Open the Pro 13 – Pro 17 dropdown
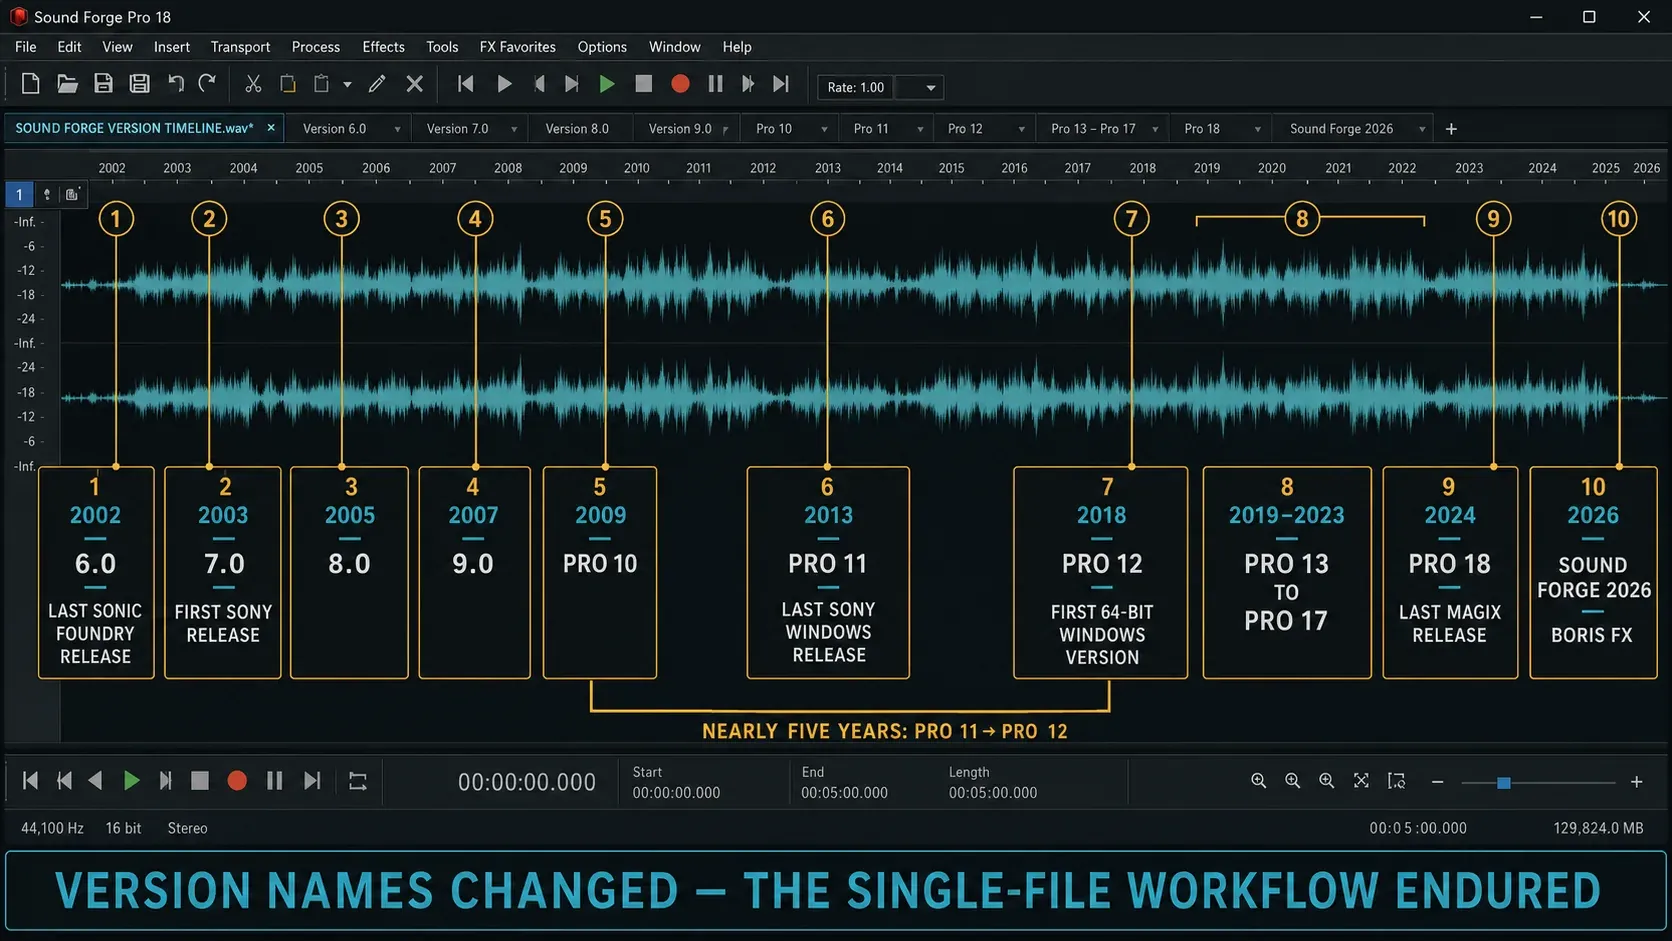Viewport: 1672px width, 941px height. click(x=1155, y=130)
